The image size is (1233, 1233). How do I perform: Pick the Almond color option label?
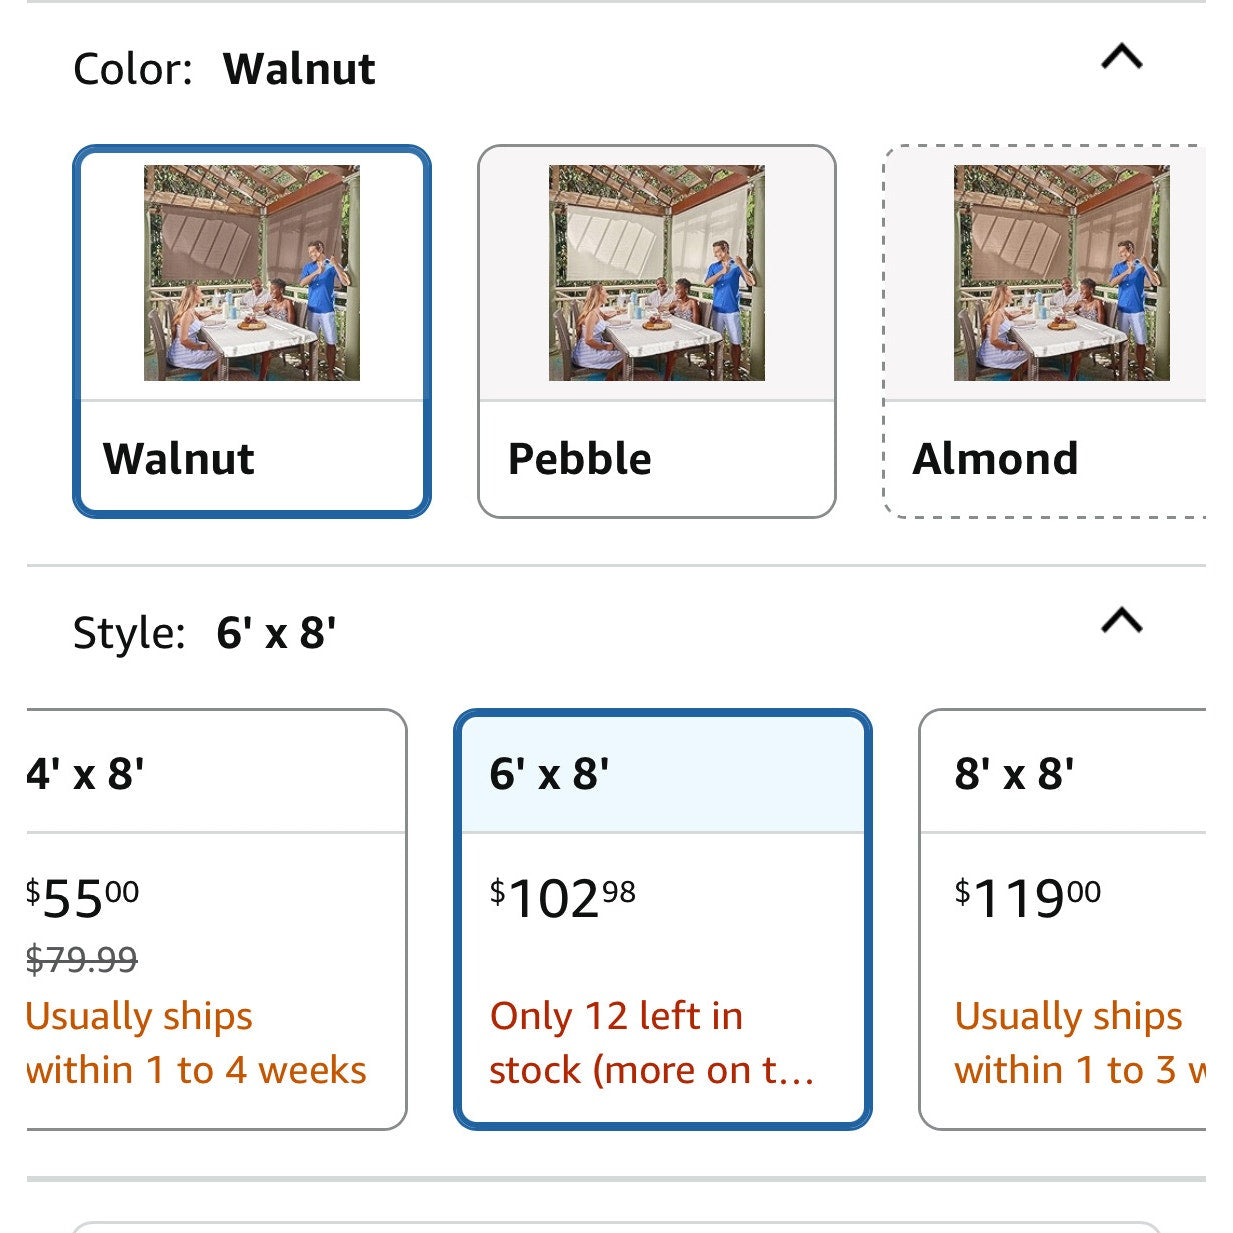[x=995, y=459]
